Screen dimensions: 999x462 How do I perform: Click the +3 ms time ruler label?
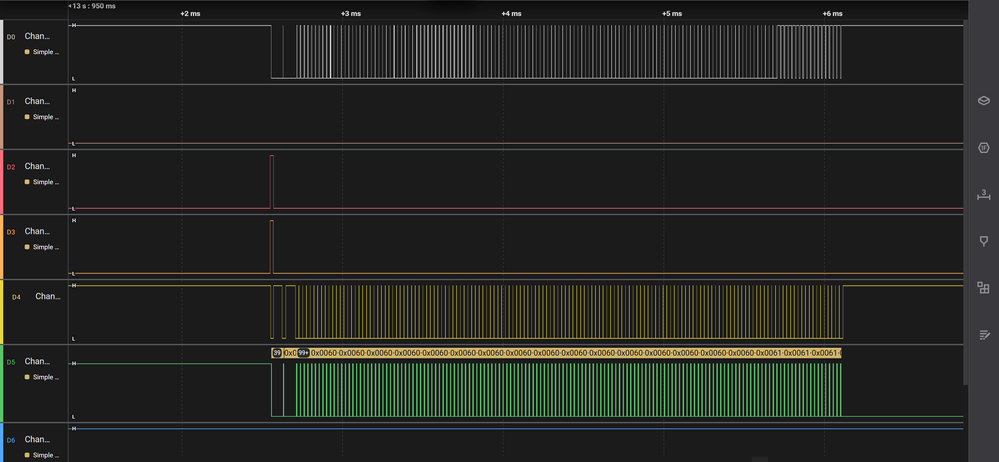350,13
